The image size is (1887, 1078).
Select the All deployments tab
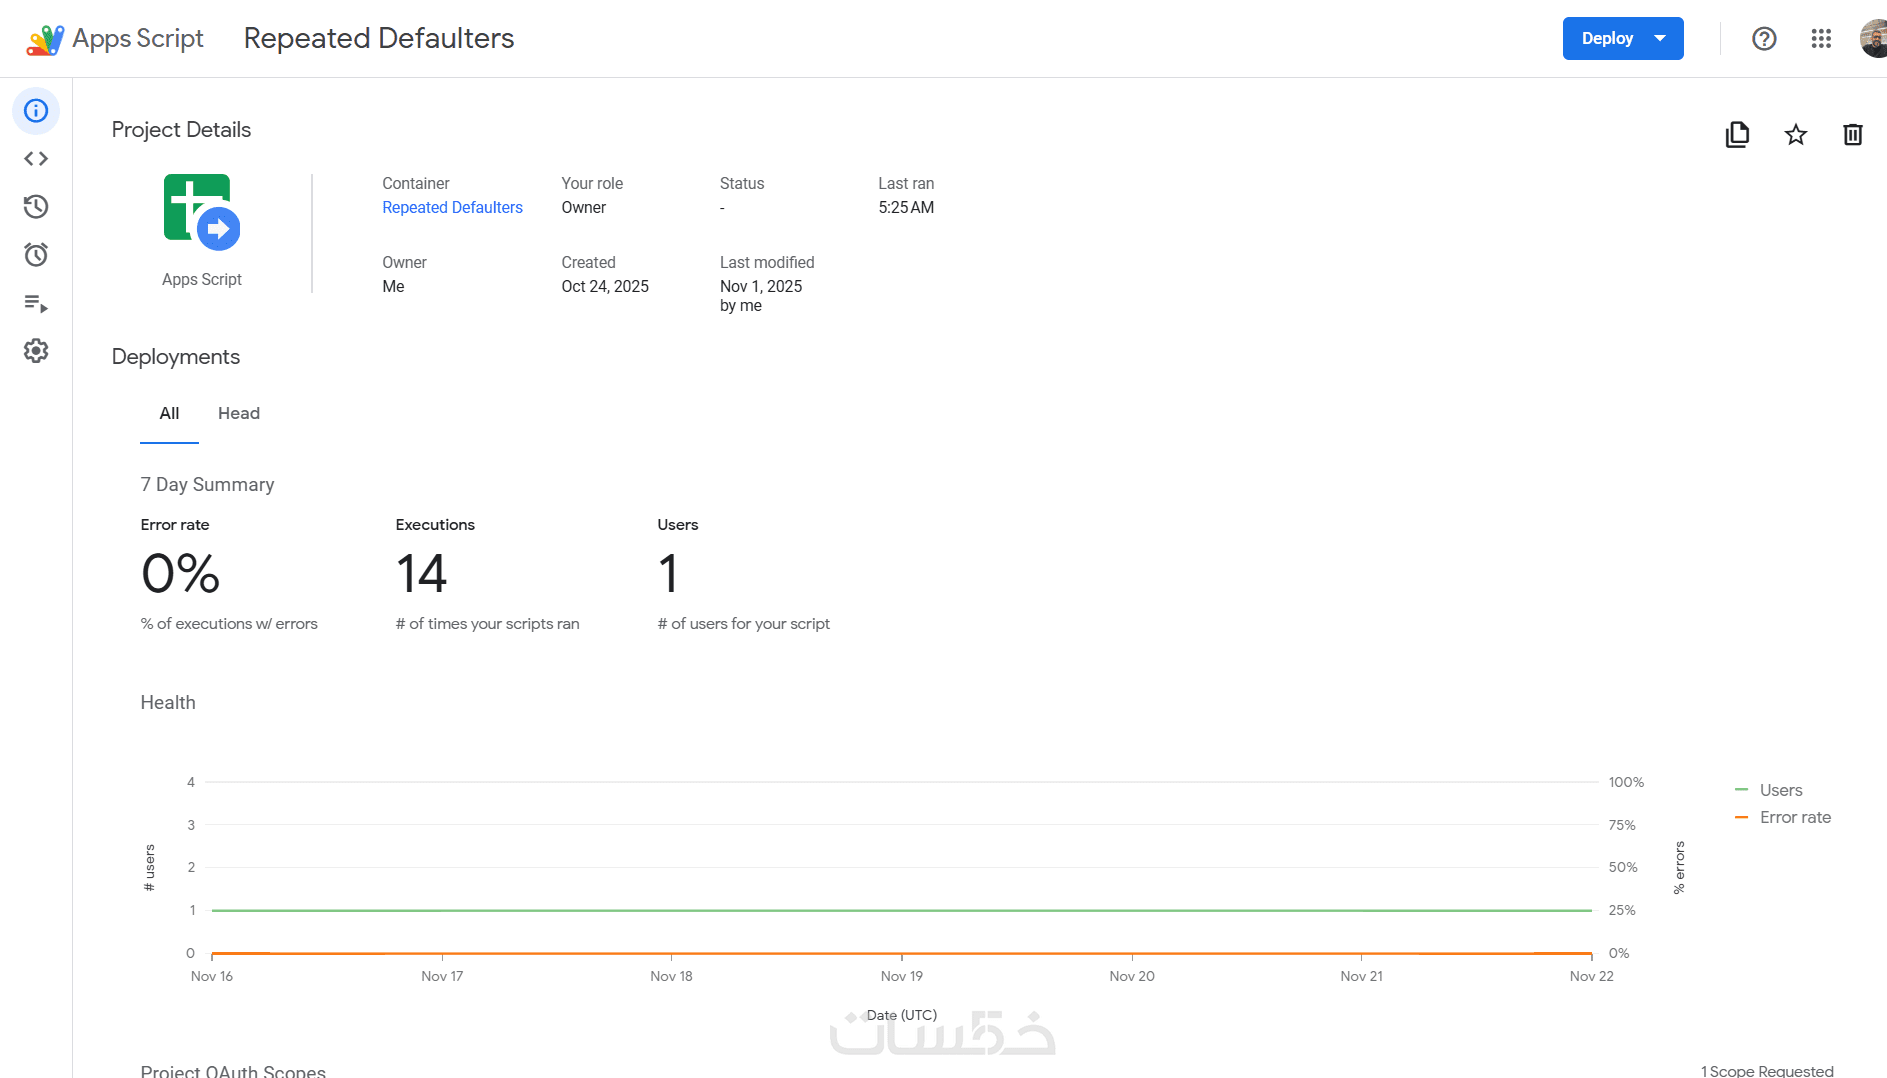(x=169, y=414)
